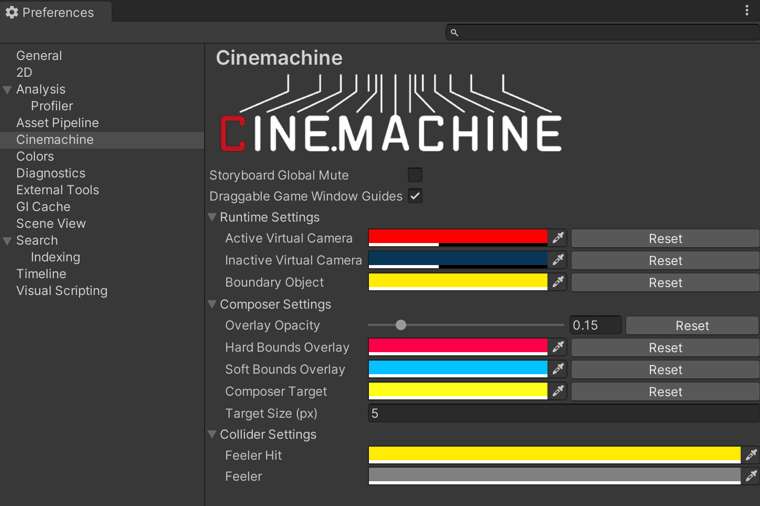Pick Inactive Virtual Camera color with eyedropper

coord(558,260)
